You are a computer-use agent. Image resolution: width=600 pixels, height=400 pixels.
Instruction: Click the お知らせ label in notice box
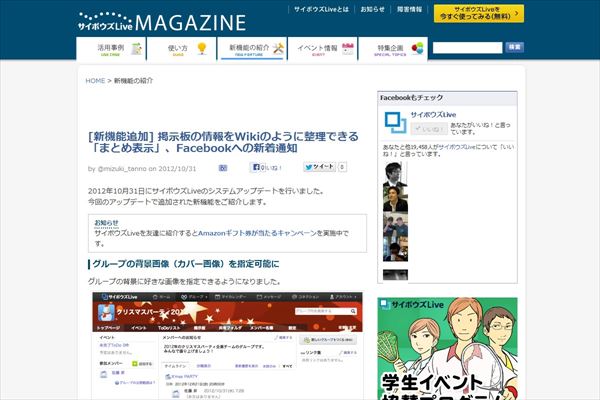106,223
